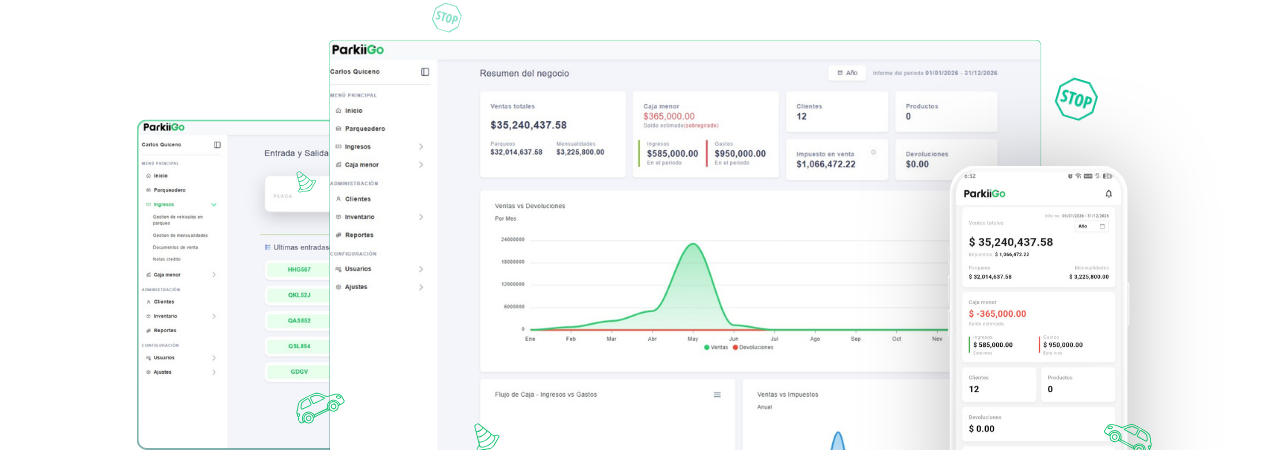
Task: Expand Ingresos in the center dashboard sidebar
Action: [x=421, y=147]
